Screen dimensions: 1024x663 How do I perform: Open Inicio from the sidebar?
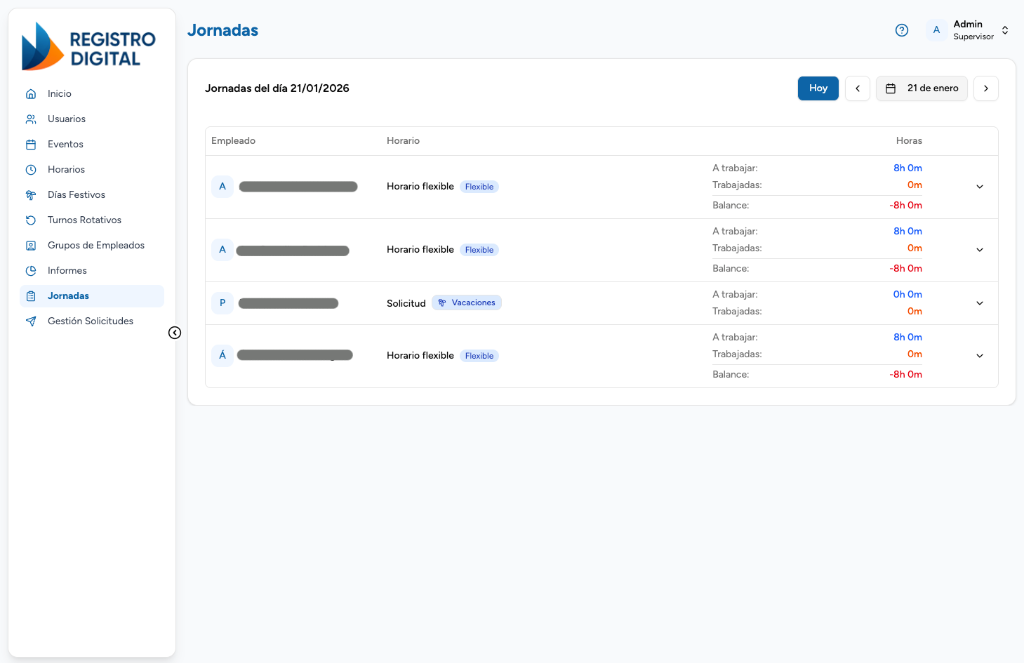(x=58, y=93)
